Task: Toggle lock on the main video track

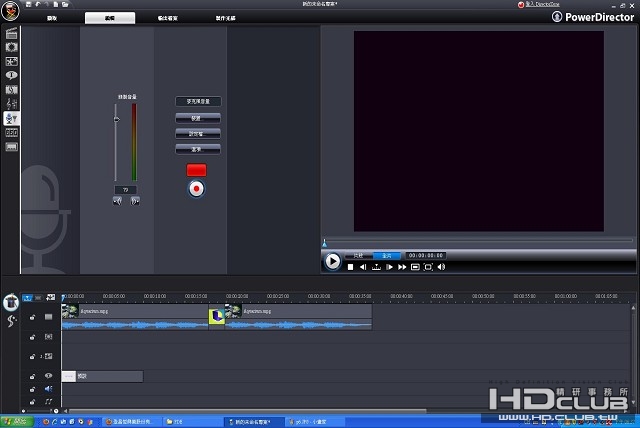Action: [x=33, y=317]
